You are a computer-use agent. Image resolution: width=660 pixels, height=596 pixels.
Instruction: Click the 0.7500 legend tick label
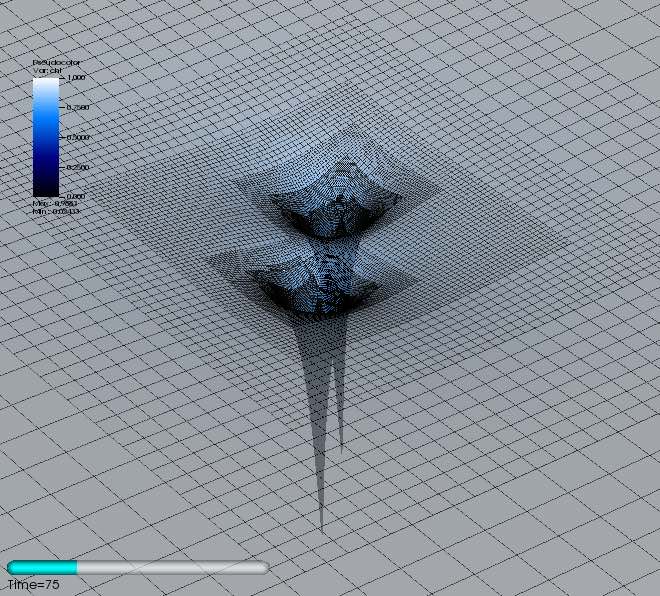[x=78, y=107]
